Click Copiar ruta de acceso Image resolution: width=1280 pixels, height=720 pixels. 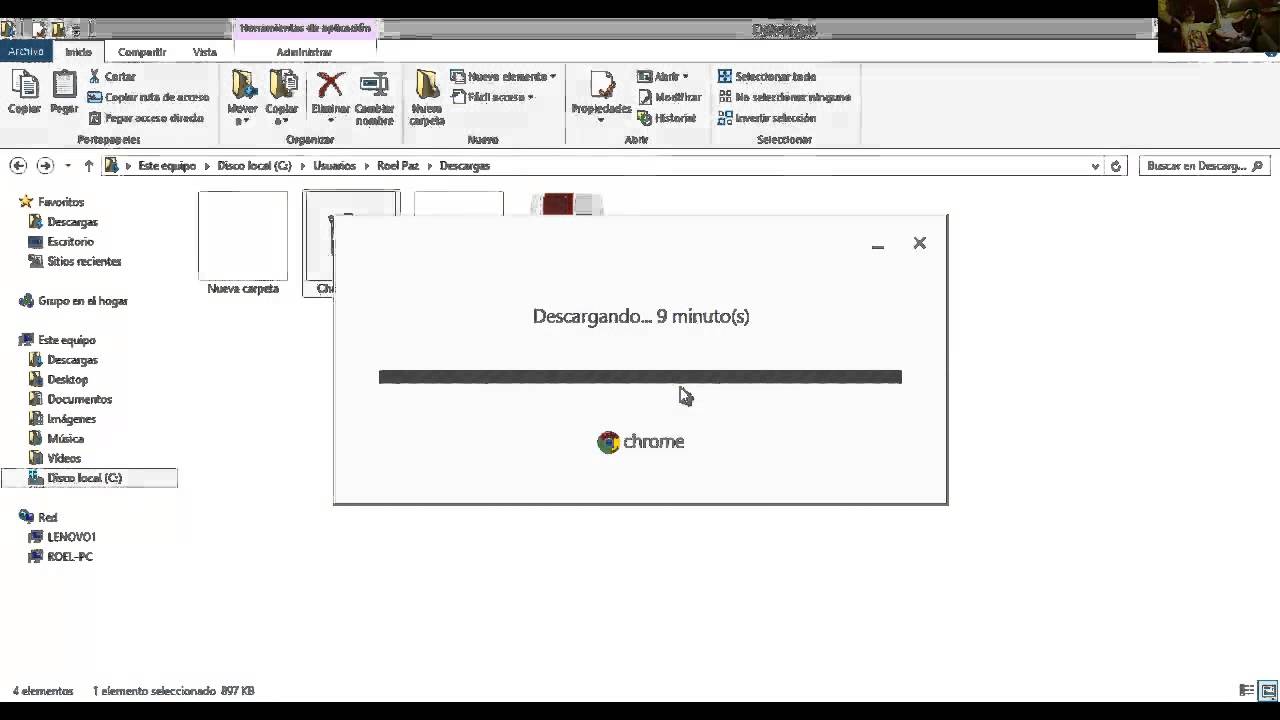148,97
